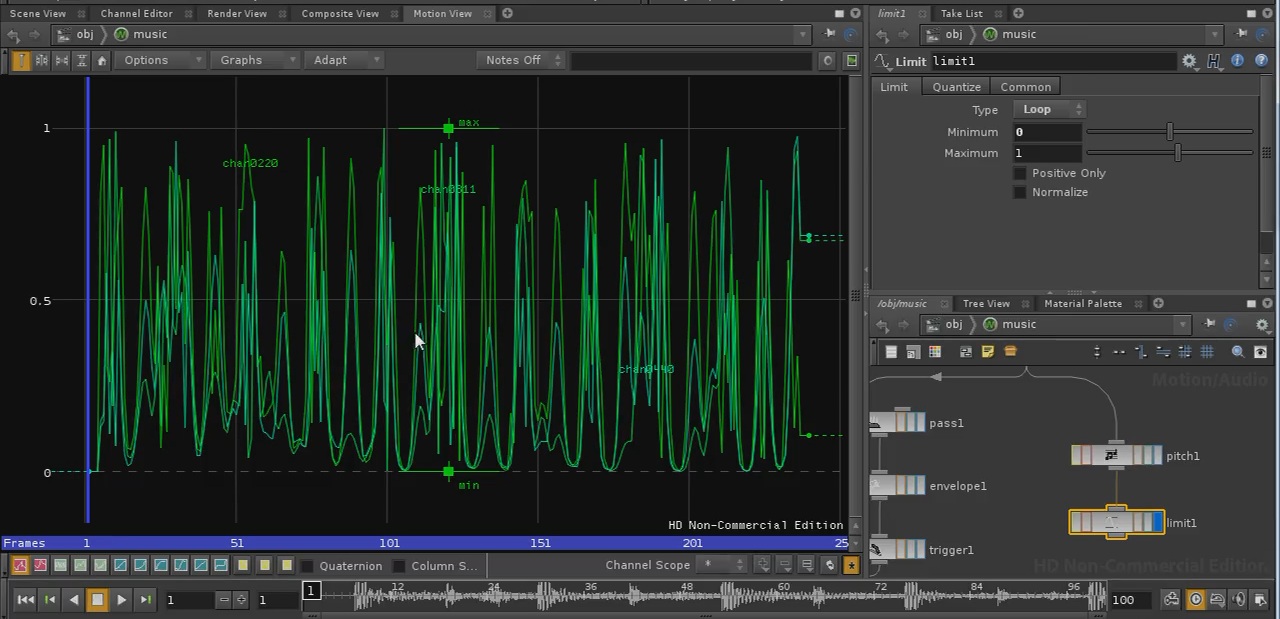Click the Minimum slider handle

(x=1169, y=131)
